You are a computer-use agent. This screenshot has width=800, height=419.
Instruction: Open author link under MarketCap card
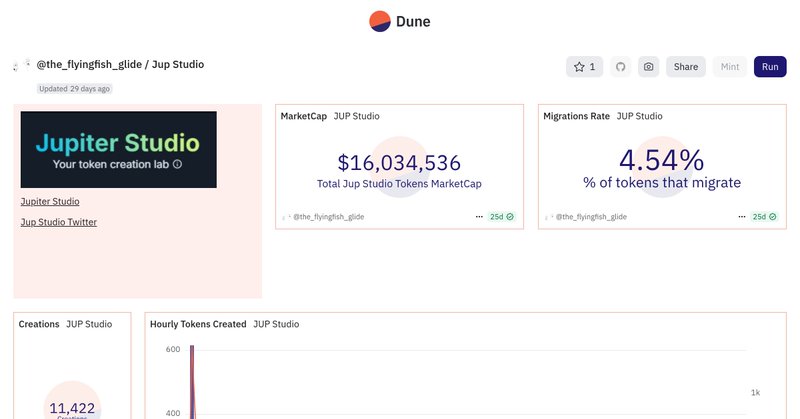[x=328, y=217]
